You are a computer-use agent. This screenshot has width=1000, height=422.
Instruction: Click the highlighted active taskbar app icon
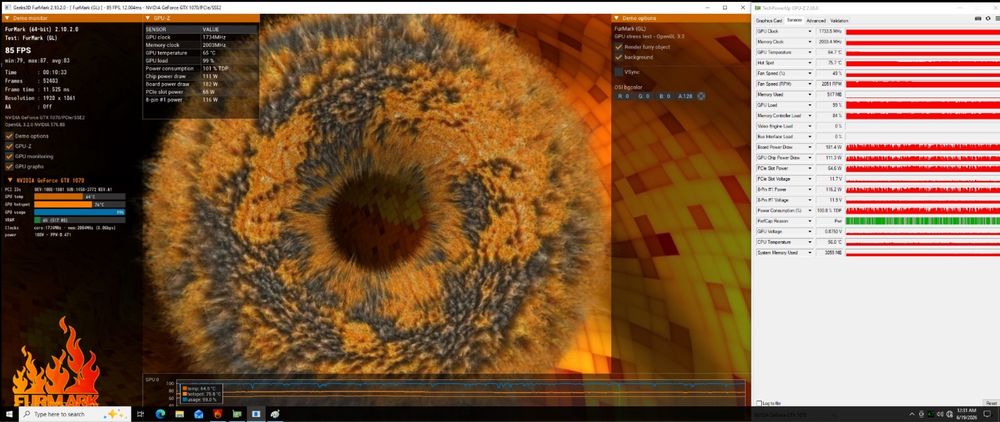click(x=256, y=414)
